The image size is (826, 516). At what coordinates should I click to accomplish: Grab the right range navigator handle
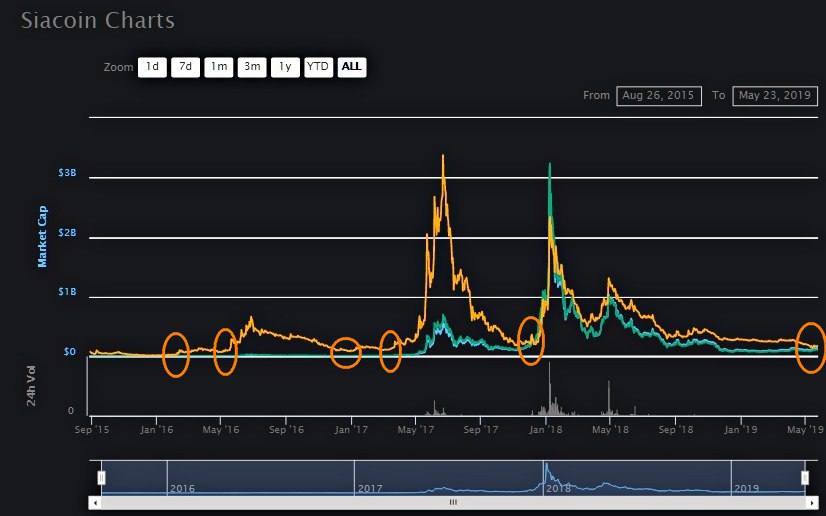[x=805, y=478]
